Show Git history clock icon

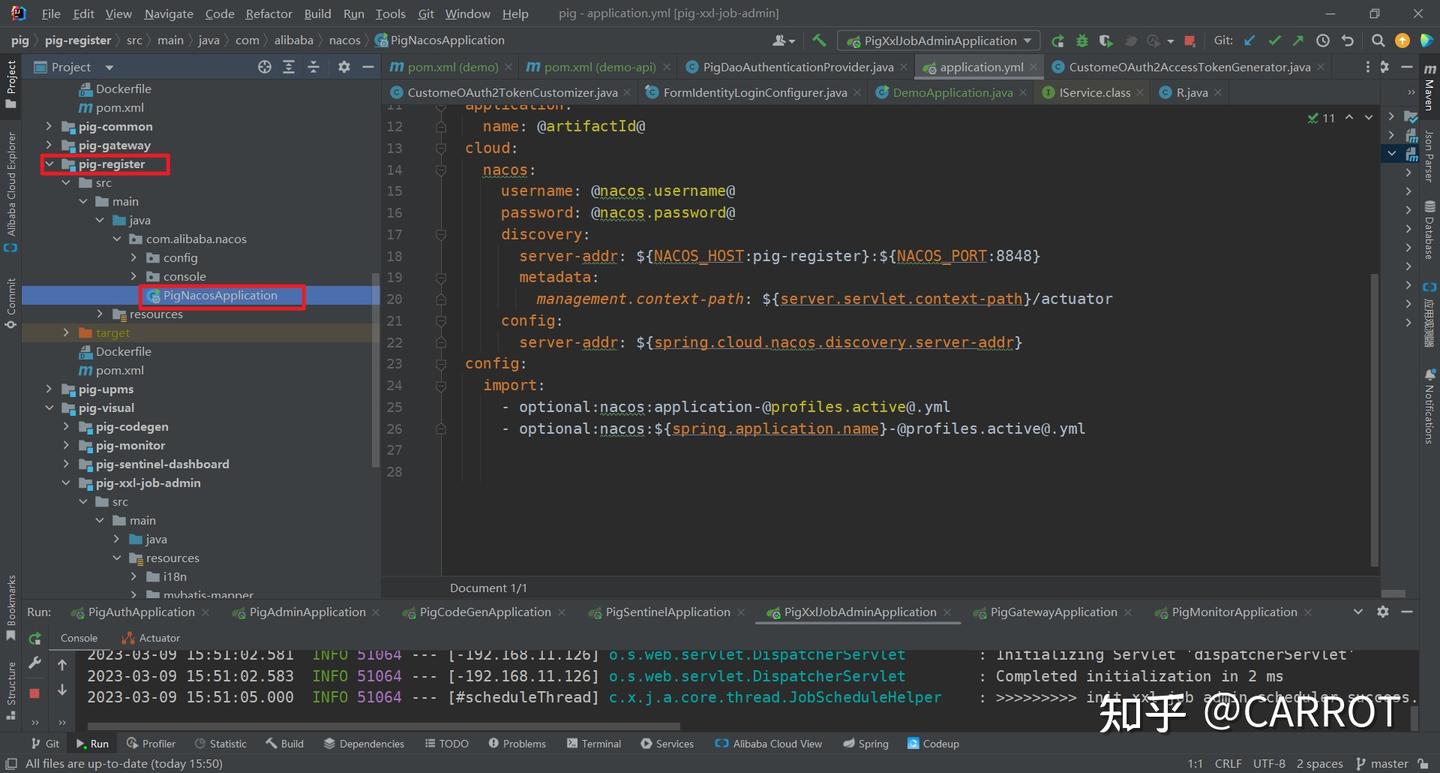1323,41
